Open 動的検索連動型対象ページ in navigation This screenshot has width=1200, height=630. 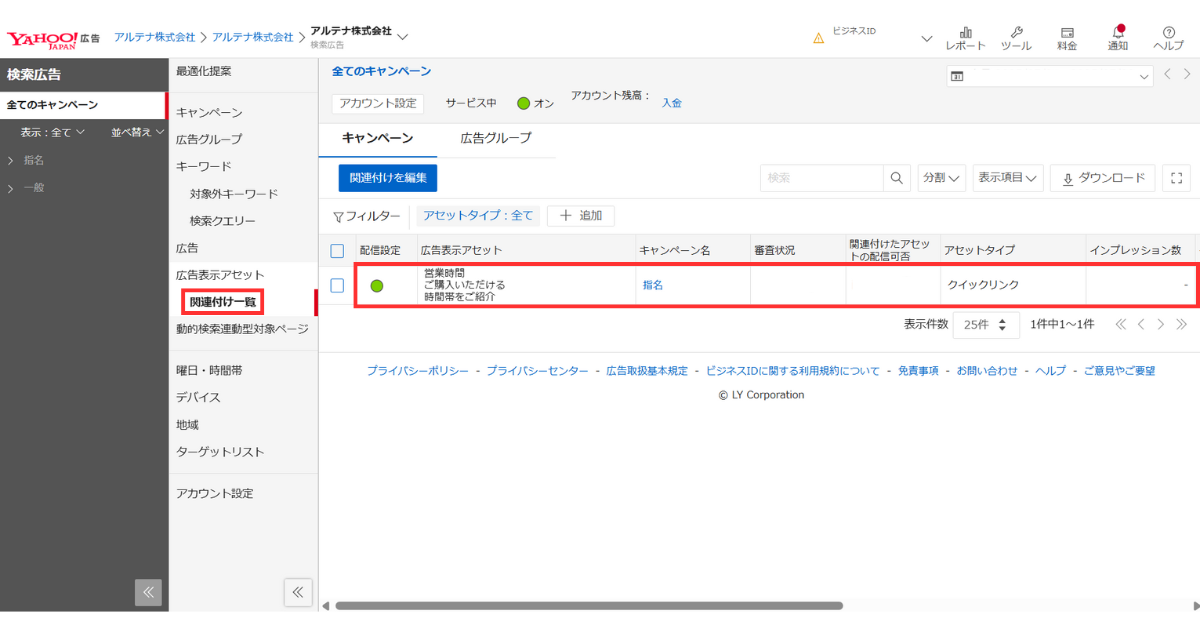click(242, 328)
